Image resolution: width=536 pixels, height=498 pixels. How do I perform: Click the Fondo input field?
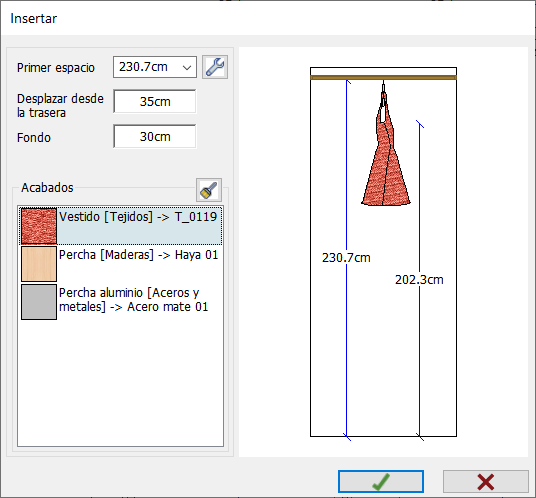(x=155, y=137)
